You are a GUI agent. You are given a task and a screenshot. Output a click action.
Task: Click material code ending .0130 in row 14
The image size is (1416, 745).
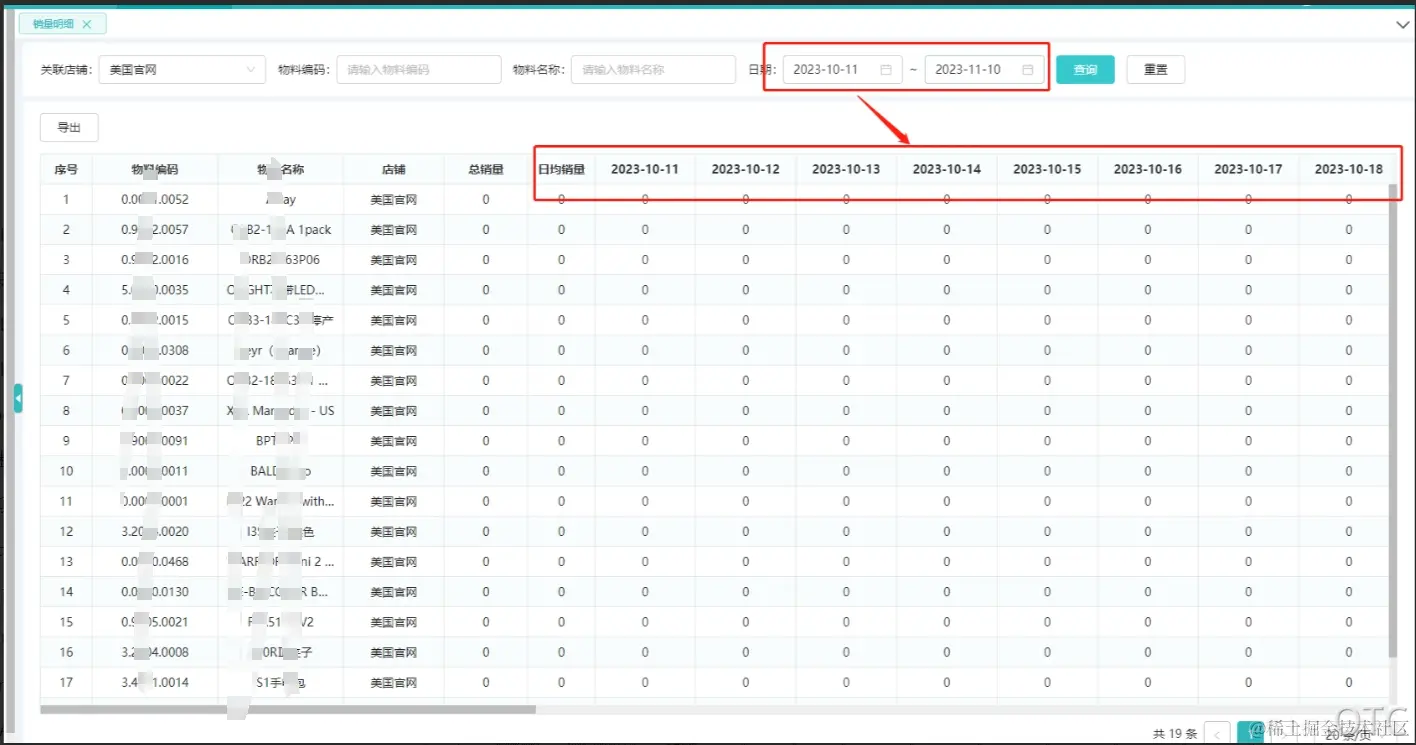tap(155, 592)
